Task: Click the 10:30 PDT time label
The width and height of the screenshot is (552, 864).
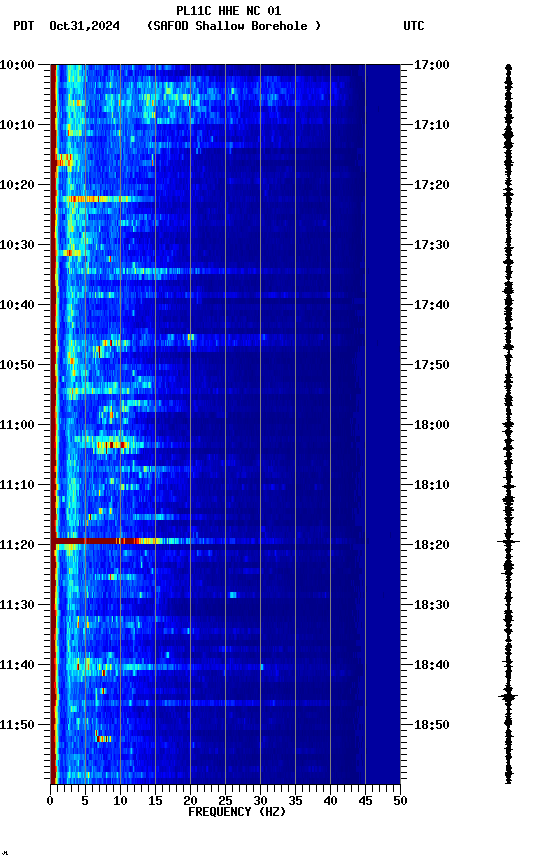Action: click(x=17, y=245)
